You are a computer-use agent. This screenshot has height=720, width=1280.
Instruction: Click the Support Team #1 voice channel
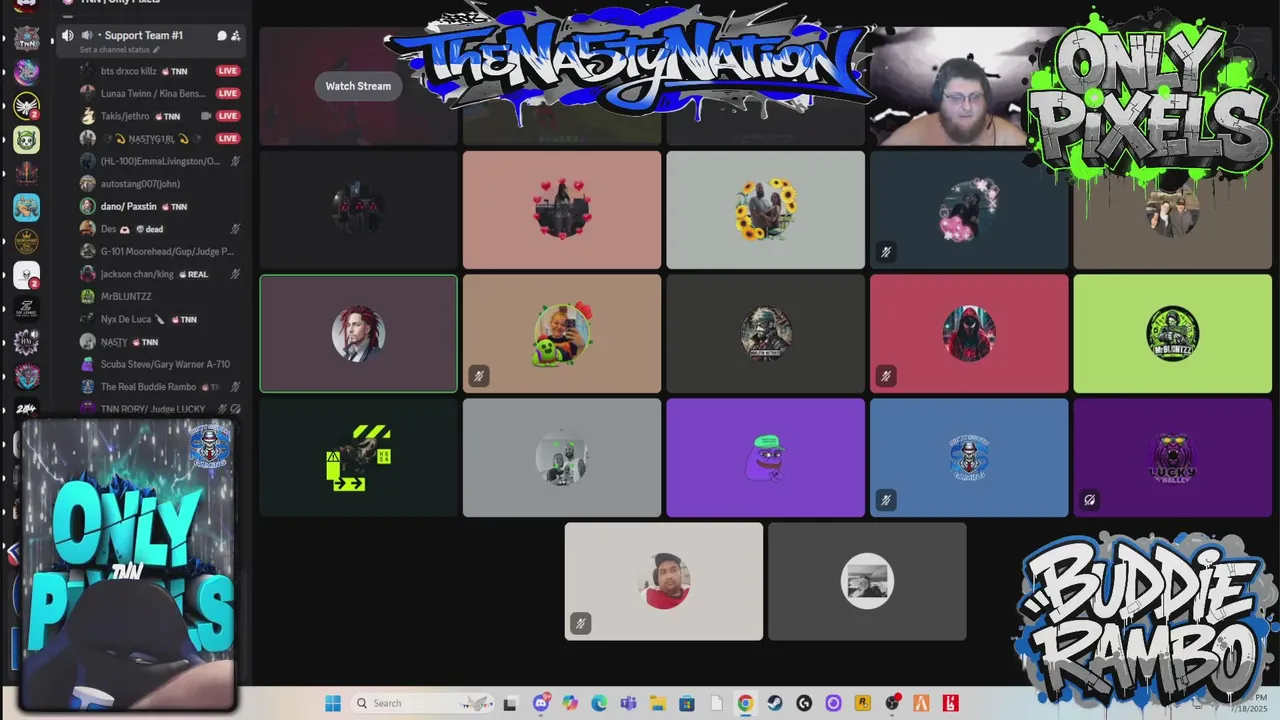[150, 40]
